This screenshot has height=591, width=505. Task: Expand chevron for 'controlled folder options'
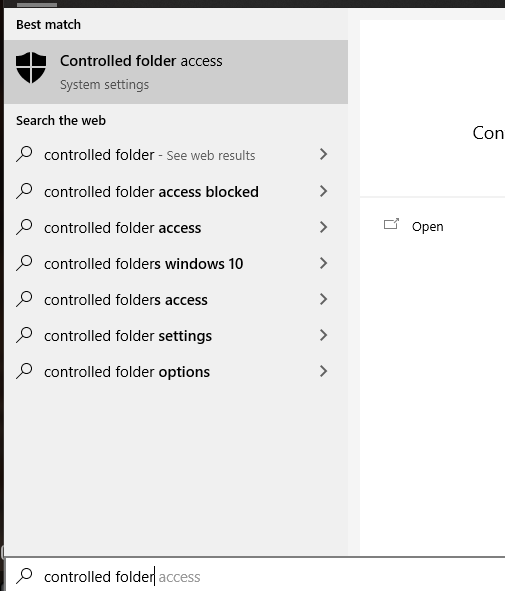(x=323, y=371)
